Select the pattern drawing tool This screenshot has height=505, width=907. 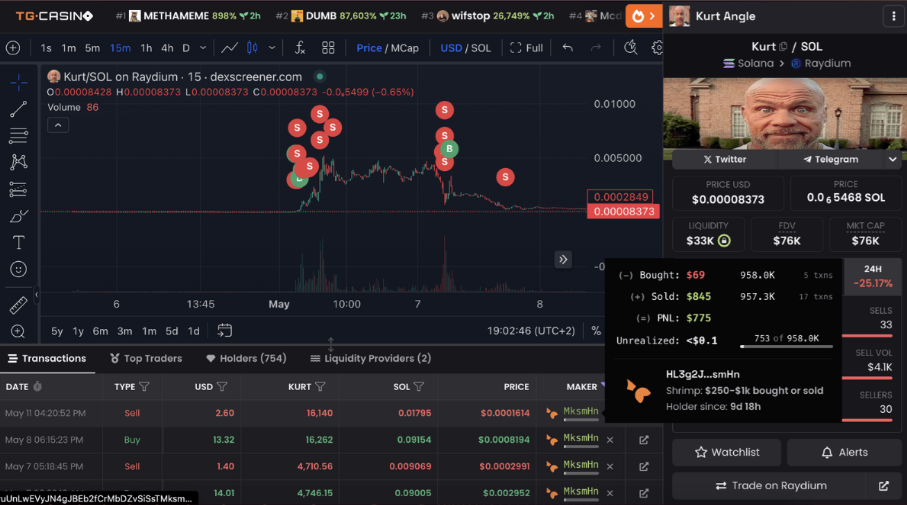(x=19, y=162)
